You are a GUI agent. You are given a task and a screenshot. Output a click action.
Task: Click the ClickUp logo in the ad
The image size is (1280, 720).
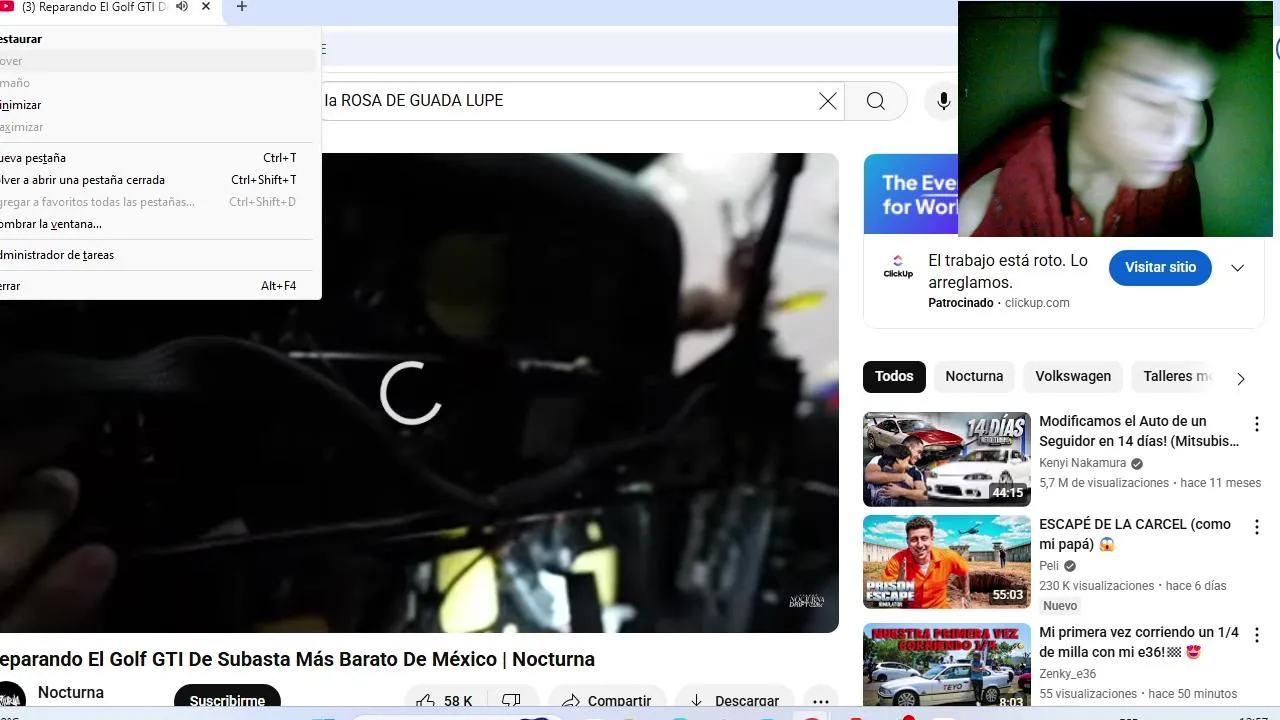point(898,267)
